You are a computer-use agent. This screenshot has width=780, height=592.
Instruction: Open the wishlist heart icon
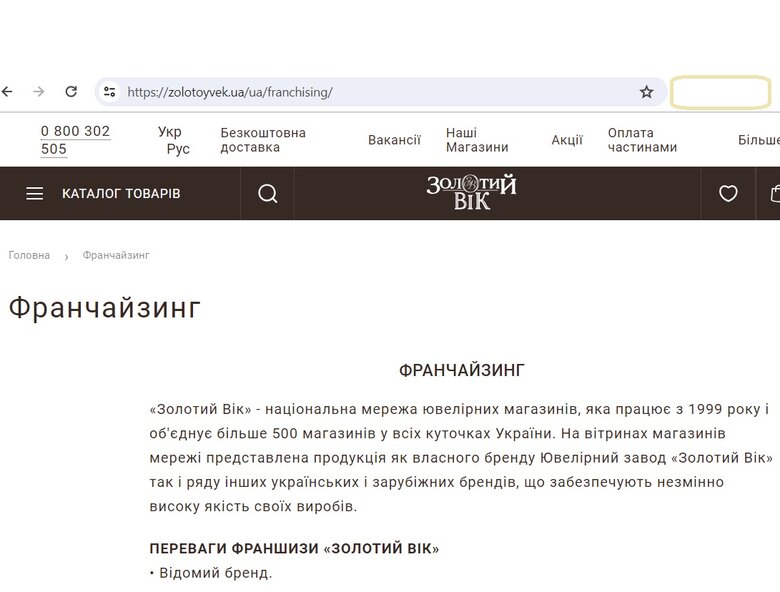[x=728, y=194]
